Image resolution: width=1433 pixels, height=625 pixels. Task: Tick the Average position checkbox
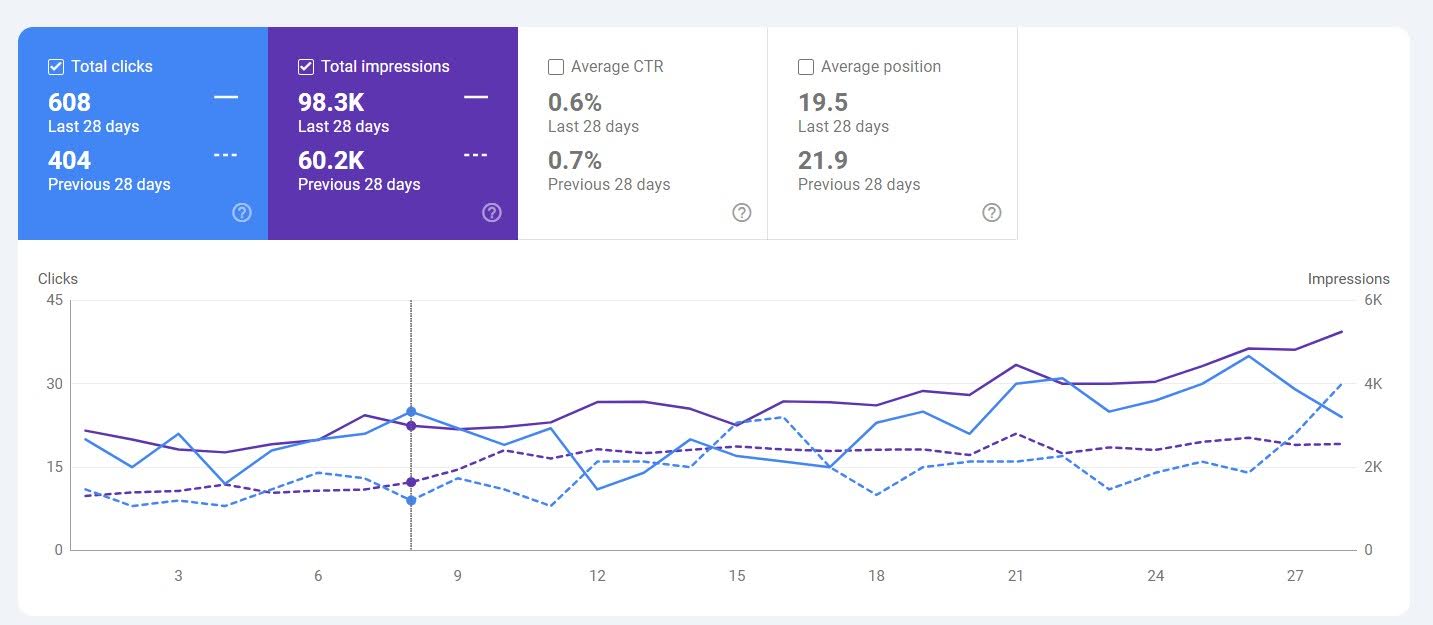[x=806, y=67]
